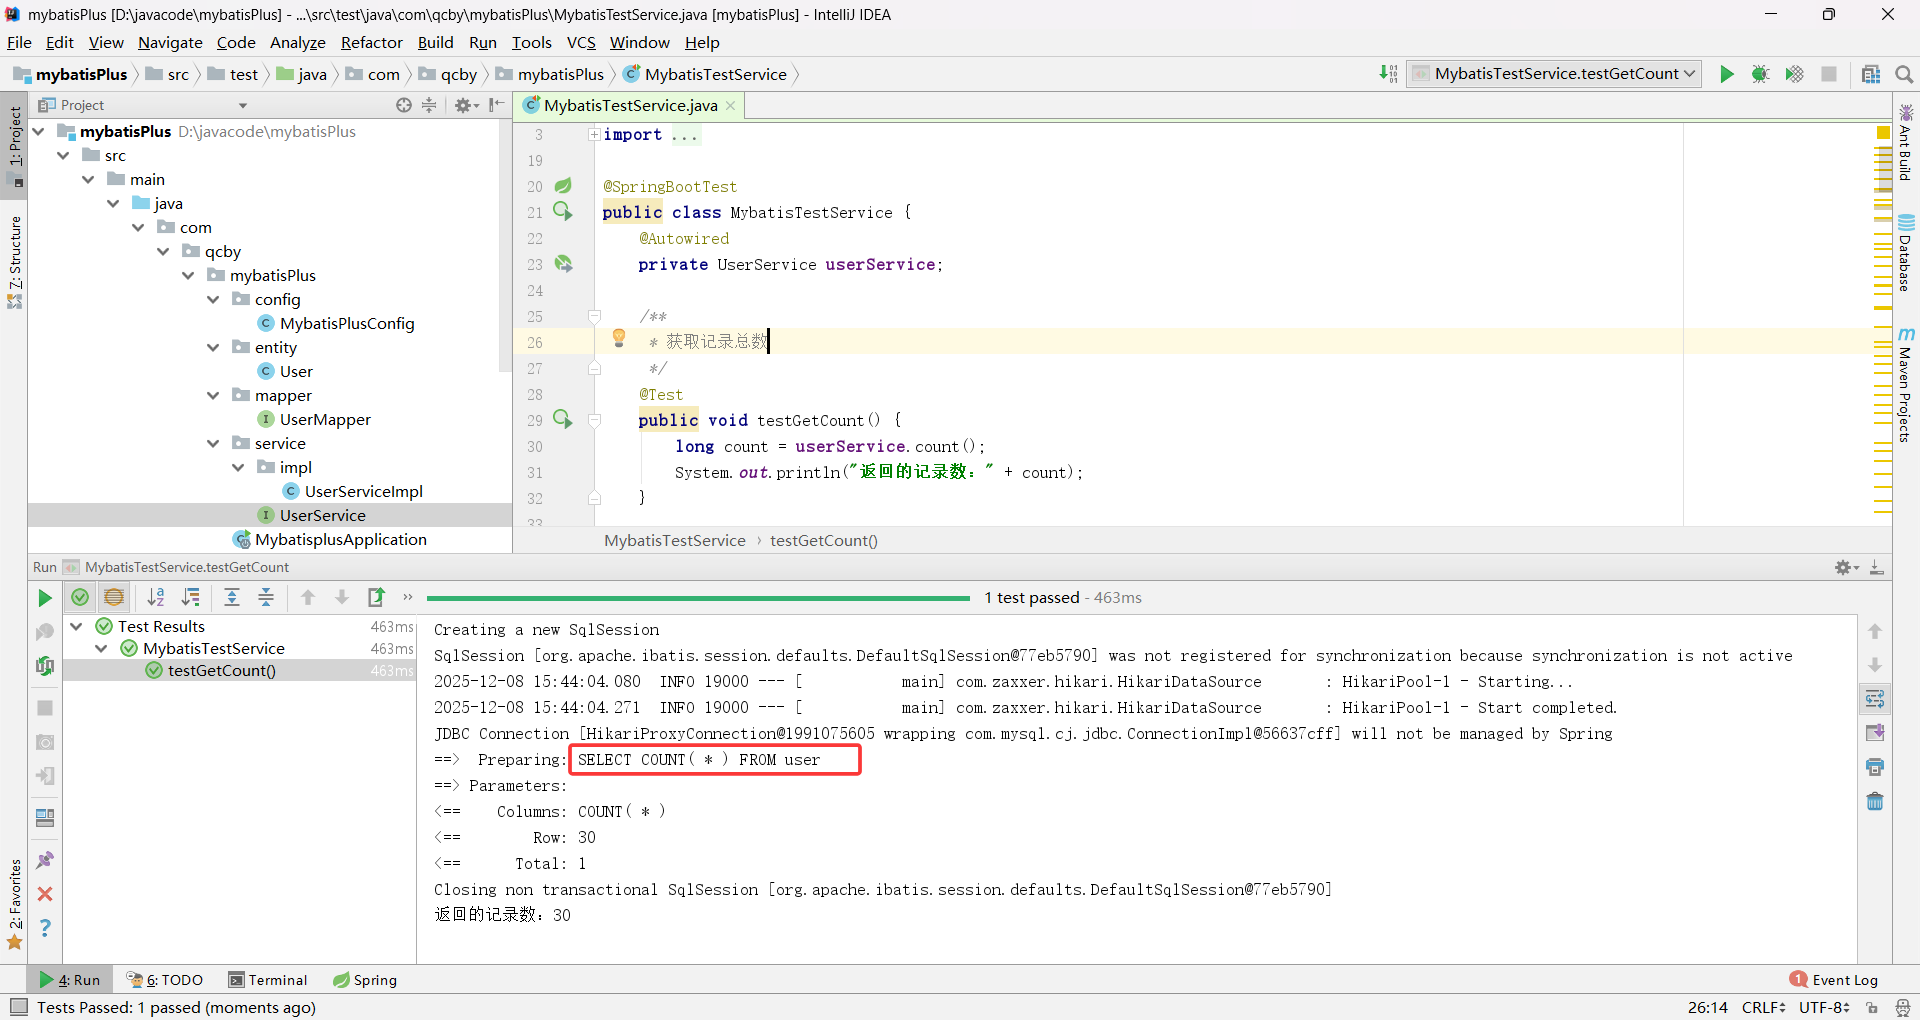The image size is (1920, 1020).
Task: Hide the Project panel with hide icon
Action: coord(496,105)
